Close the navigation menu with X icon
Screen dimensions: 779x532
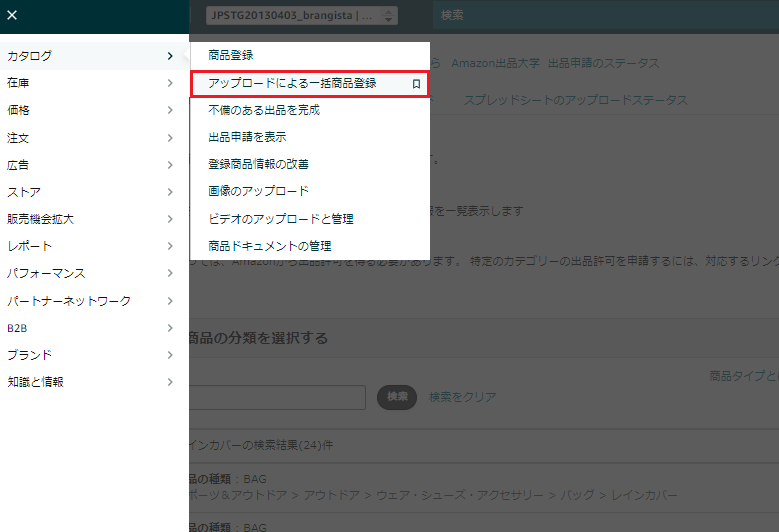12,16
